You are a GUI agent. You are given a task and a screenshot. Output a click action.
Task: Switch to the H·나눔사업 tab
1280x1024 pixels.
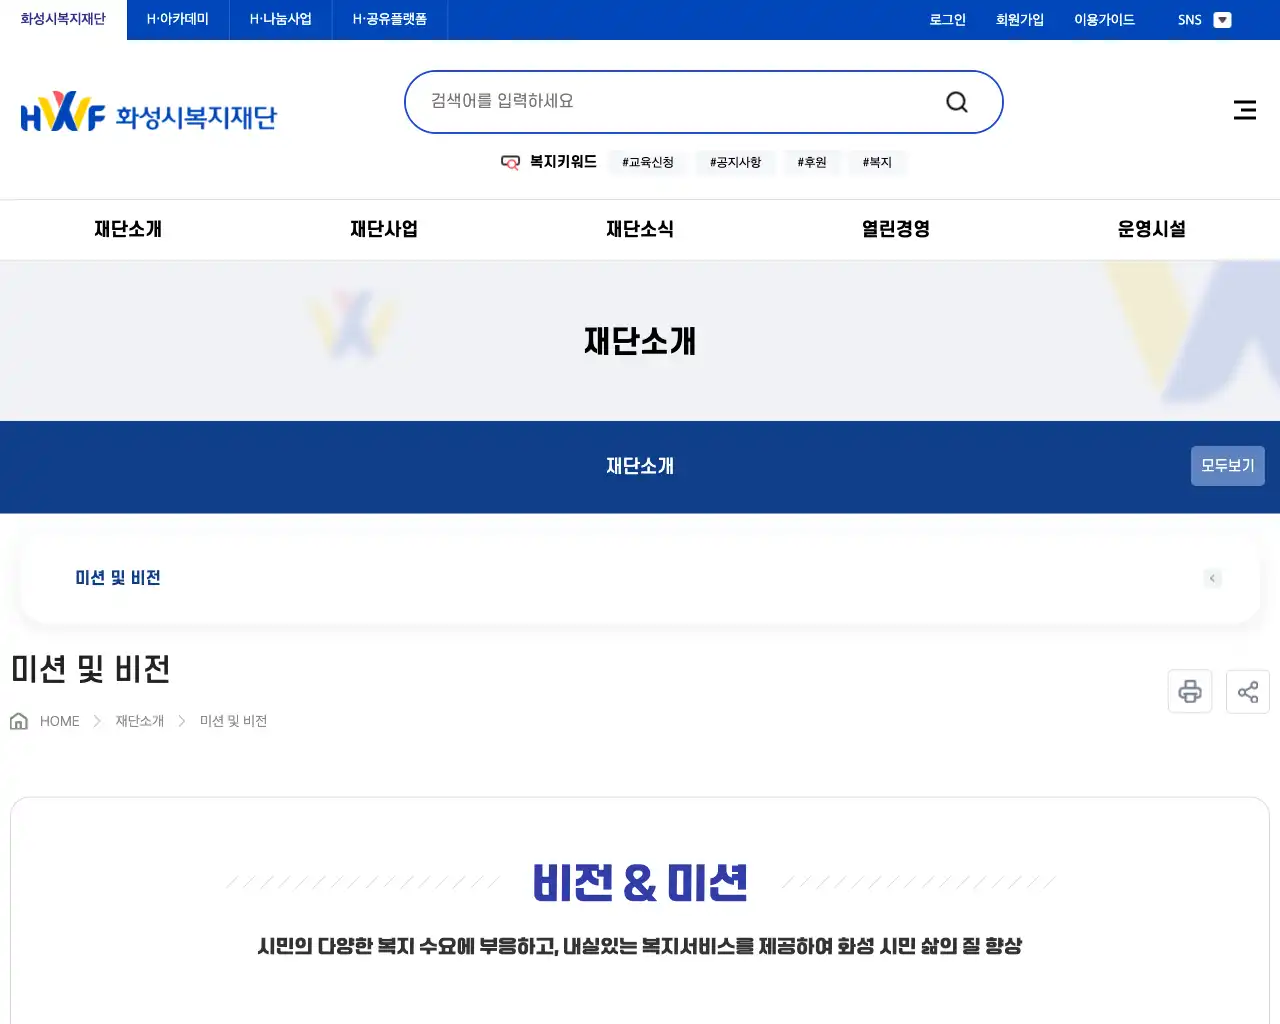point(280,19)
